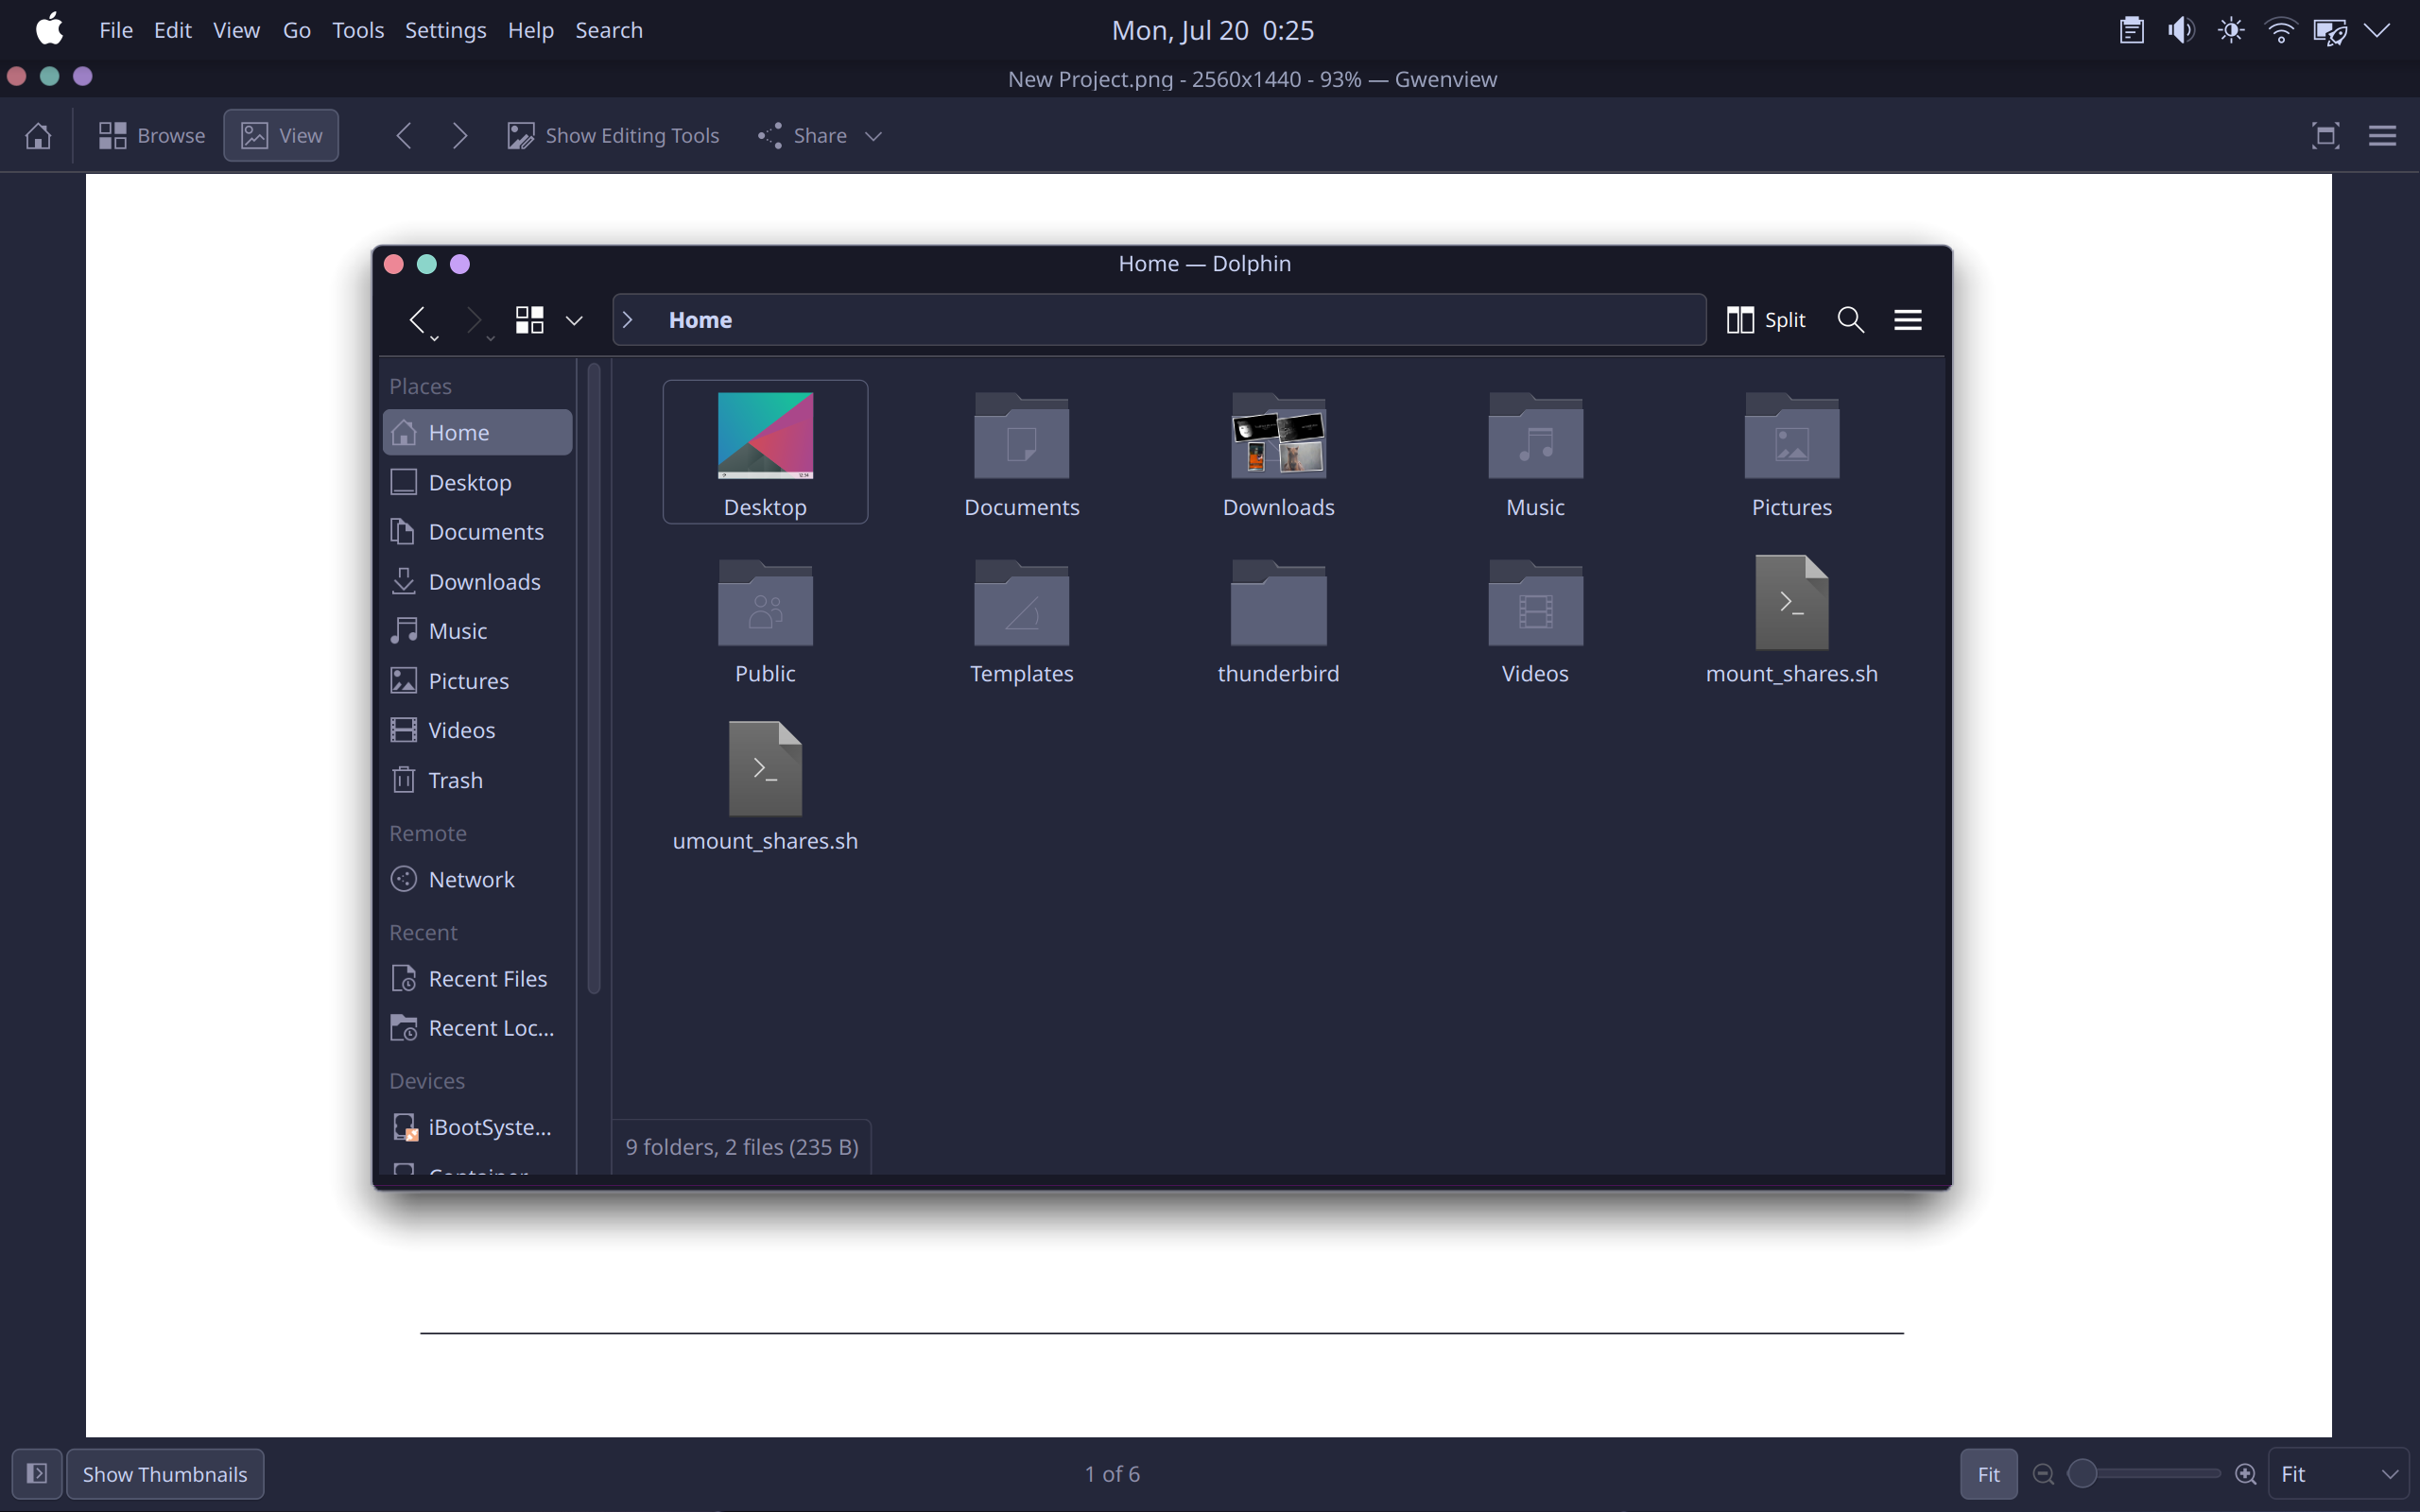Open the Settings menu
2420x1512 pixels.
pyautogui.click(x=445, y=30)
